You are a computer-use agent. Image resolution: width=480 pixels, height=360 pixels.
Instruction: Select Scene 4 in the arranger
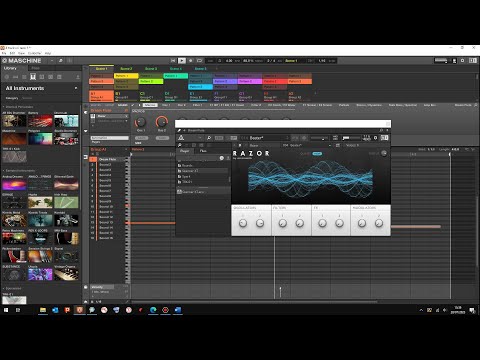pos(176,68)
